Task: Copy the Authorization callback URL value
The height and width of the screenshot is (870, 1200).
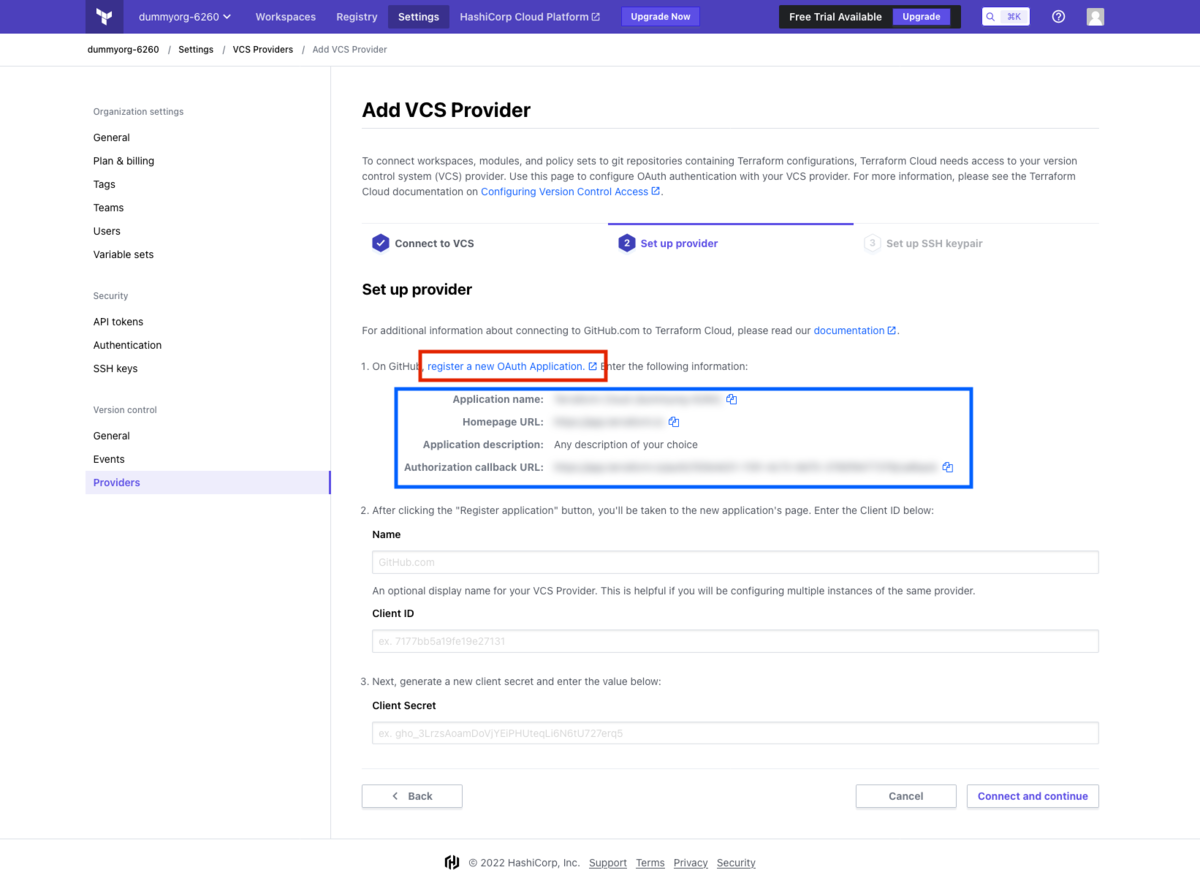Action: coord(948,467)
